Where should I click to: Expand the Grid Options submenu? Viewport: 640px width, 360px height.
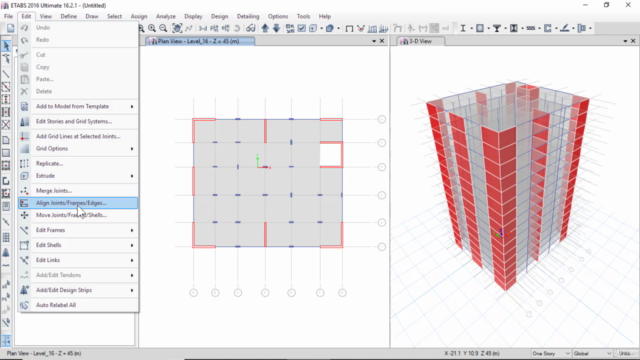(132, 149)
